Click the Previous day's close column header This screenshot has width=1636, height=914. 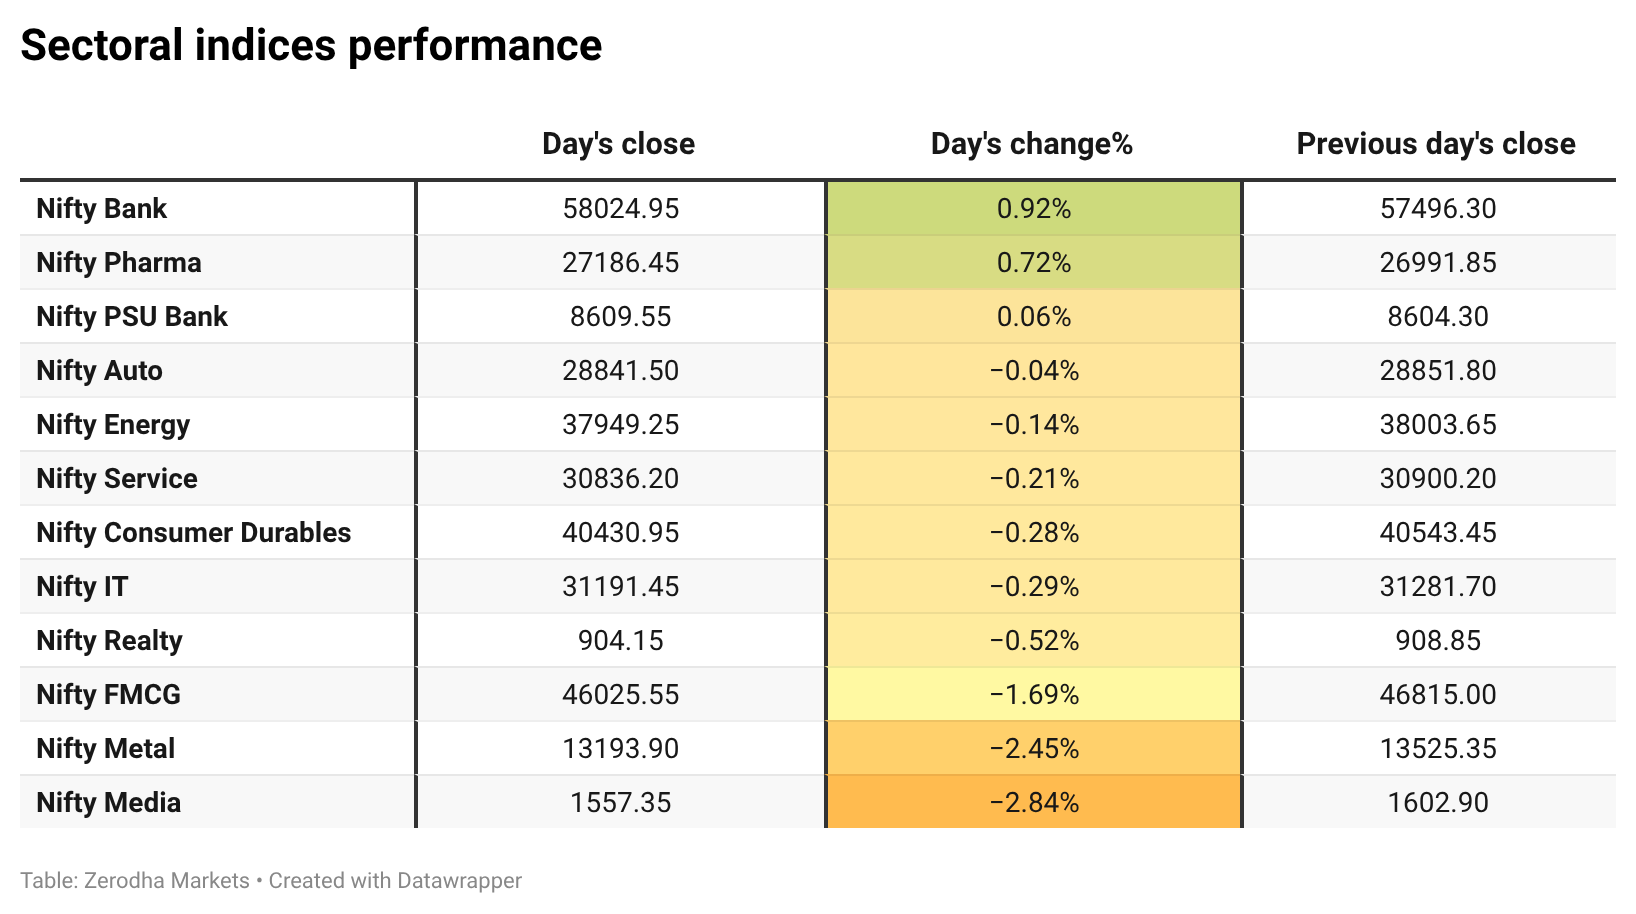pos(1436,144)
